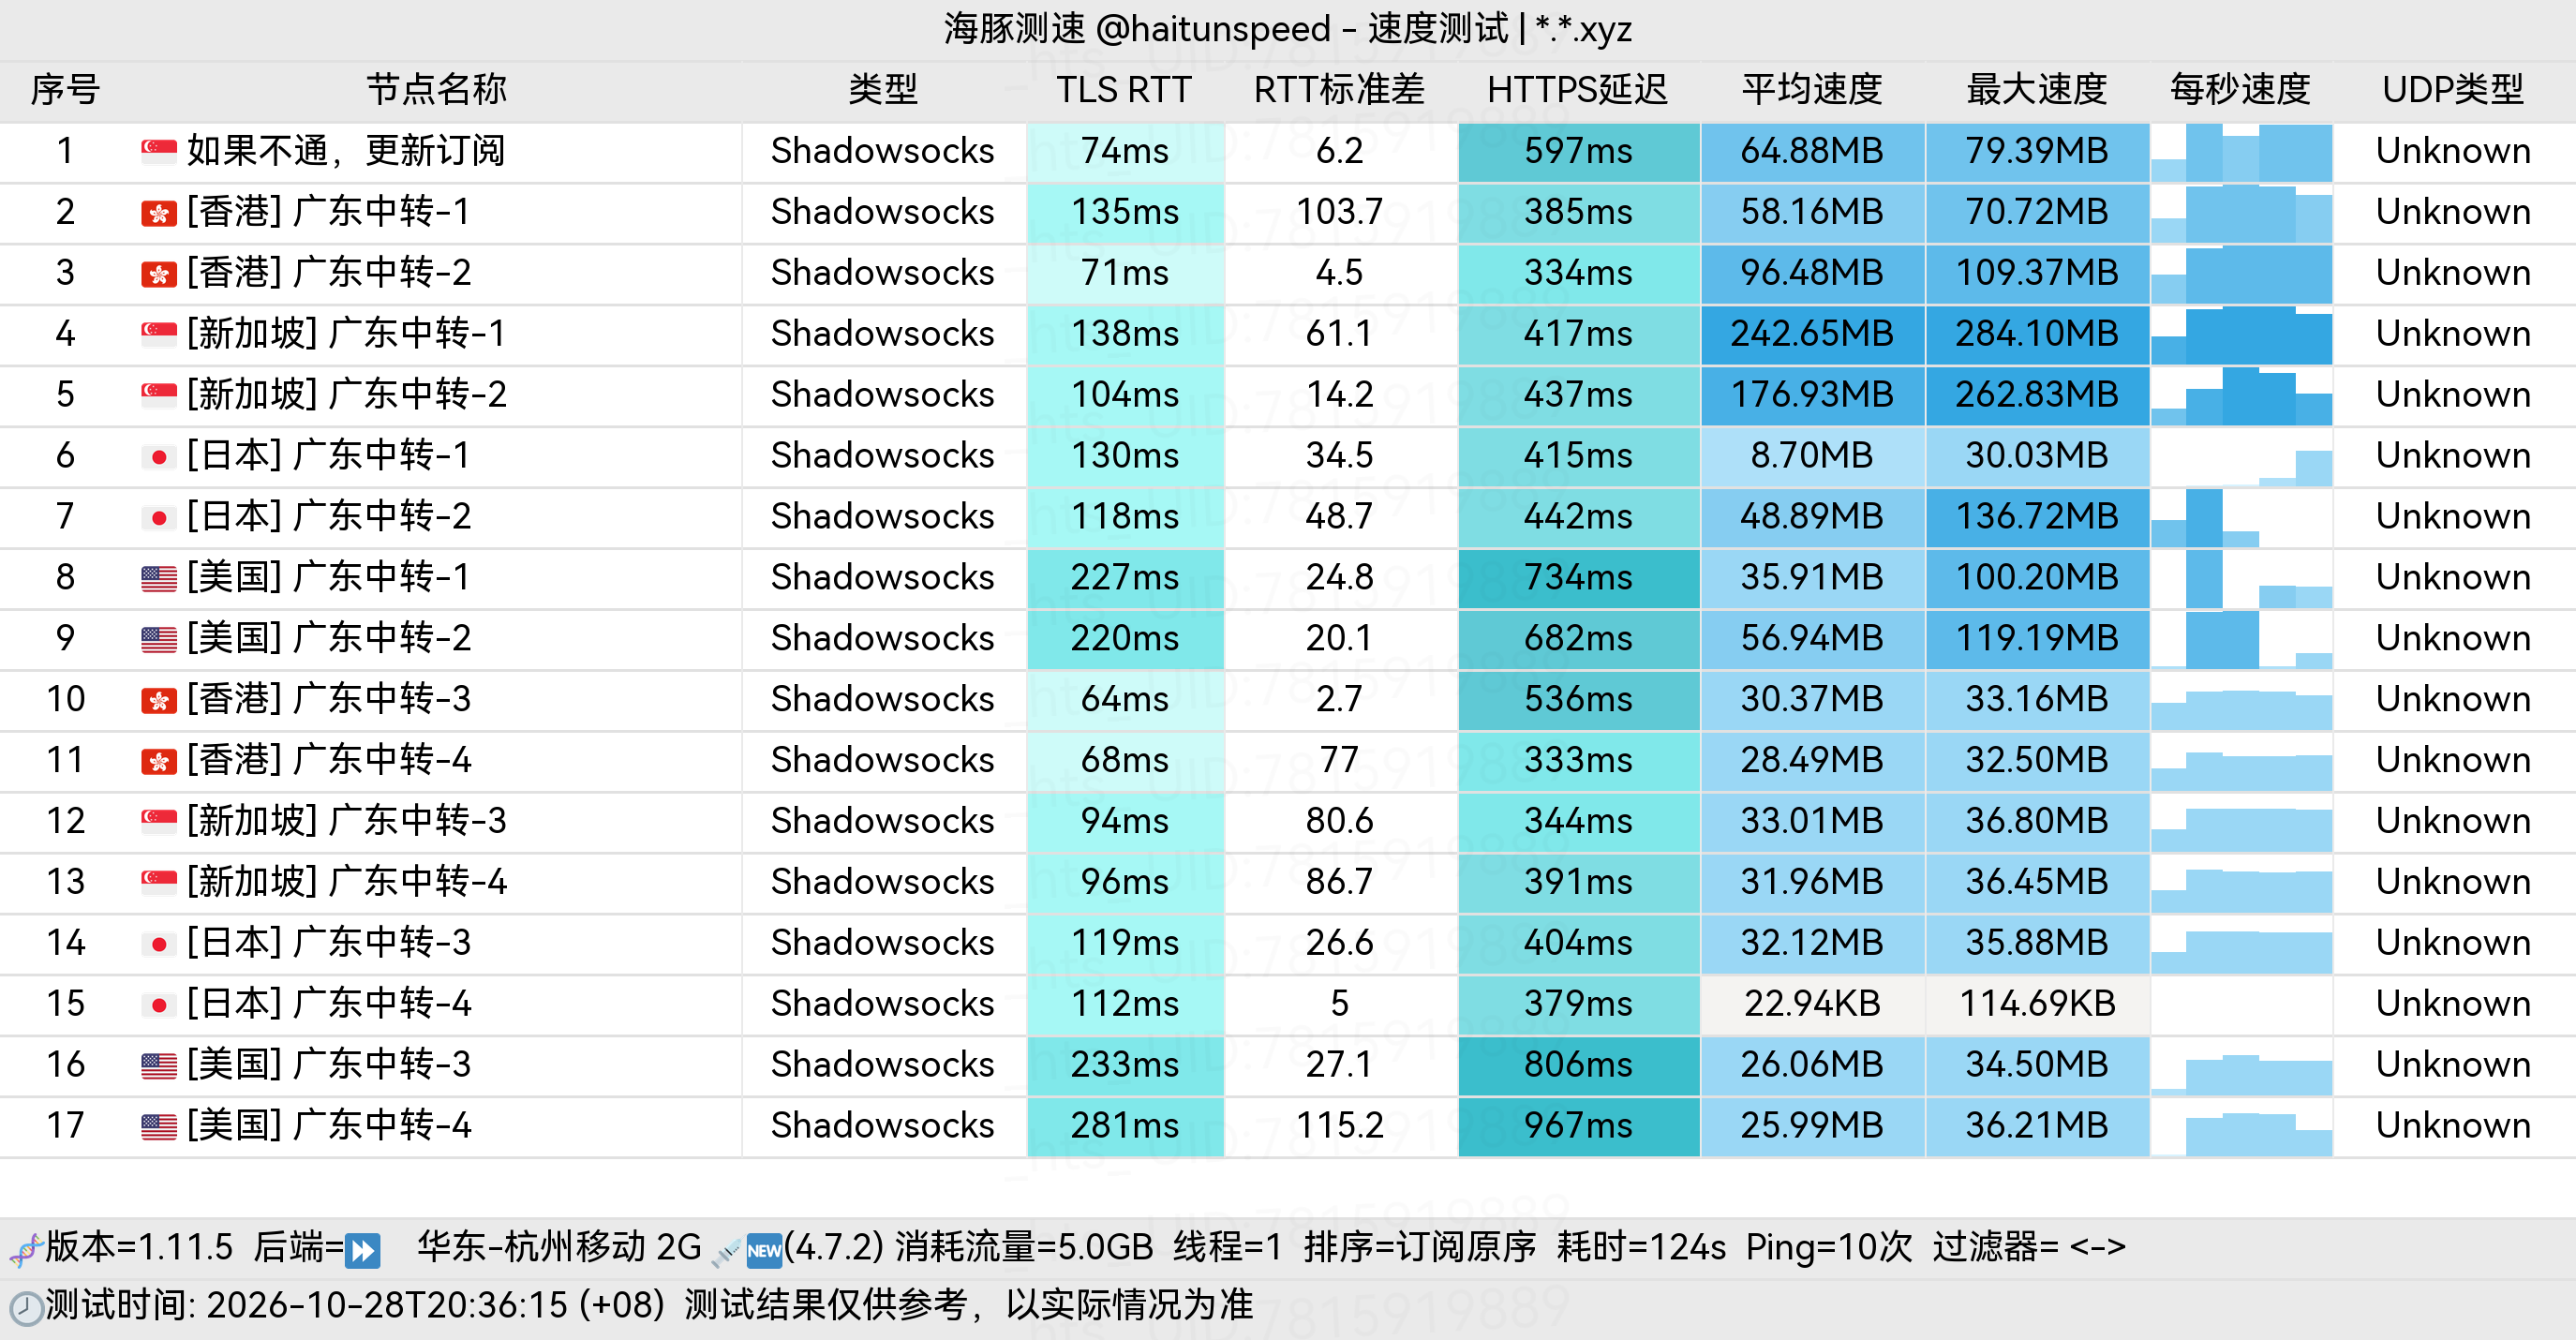The image size is (2576, 1340).
Task: Click the node name [日本] 广东中转-3
Action: [x=329, y=943]
